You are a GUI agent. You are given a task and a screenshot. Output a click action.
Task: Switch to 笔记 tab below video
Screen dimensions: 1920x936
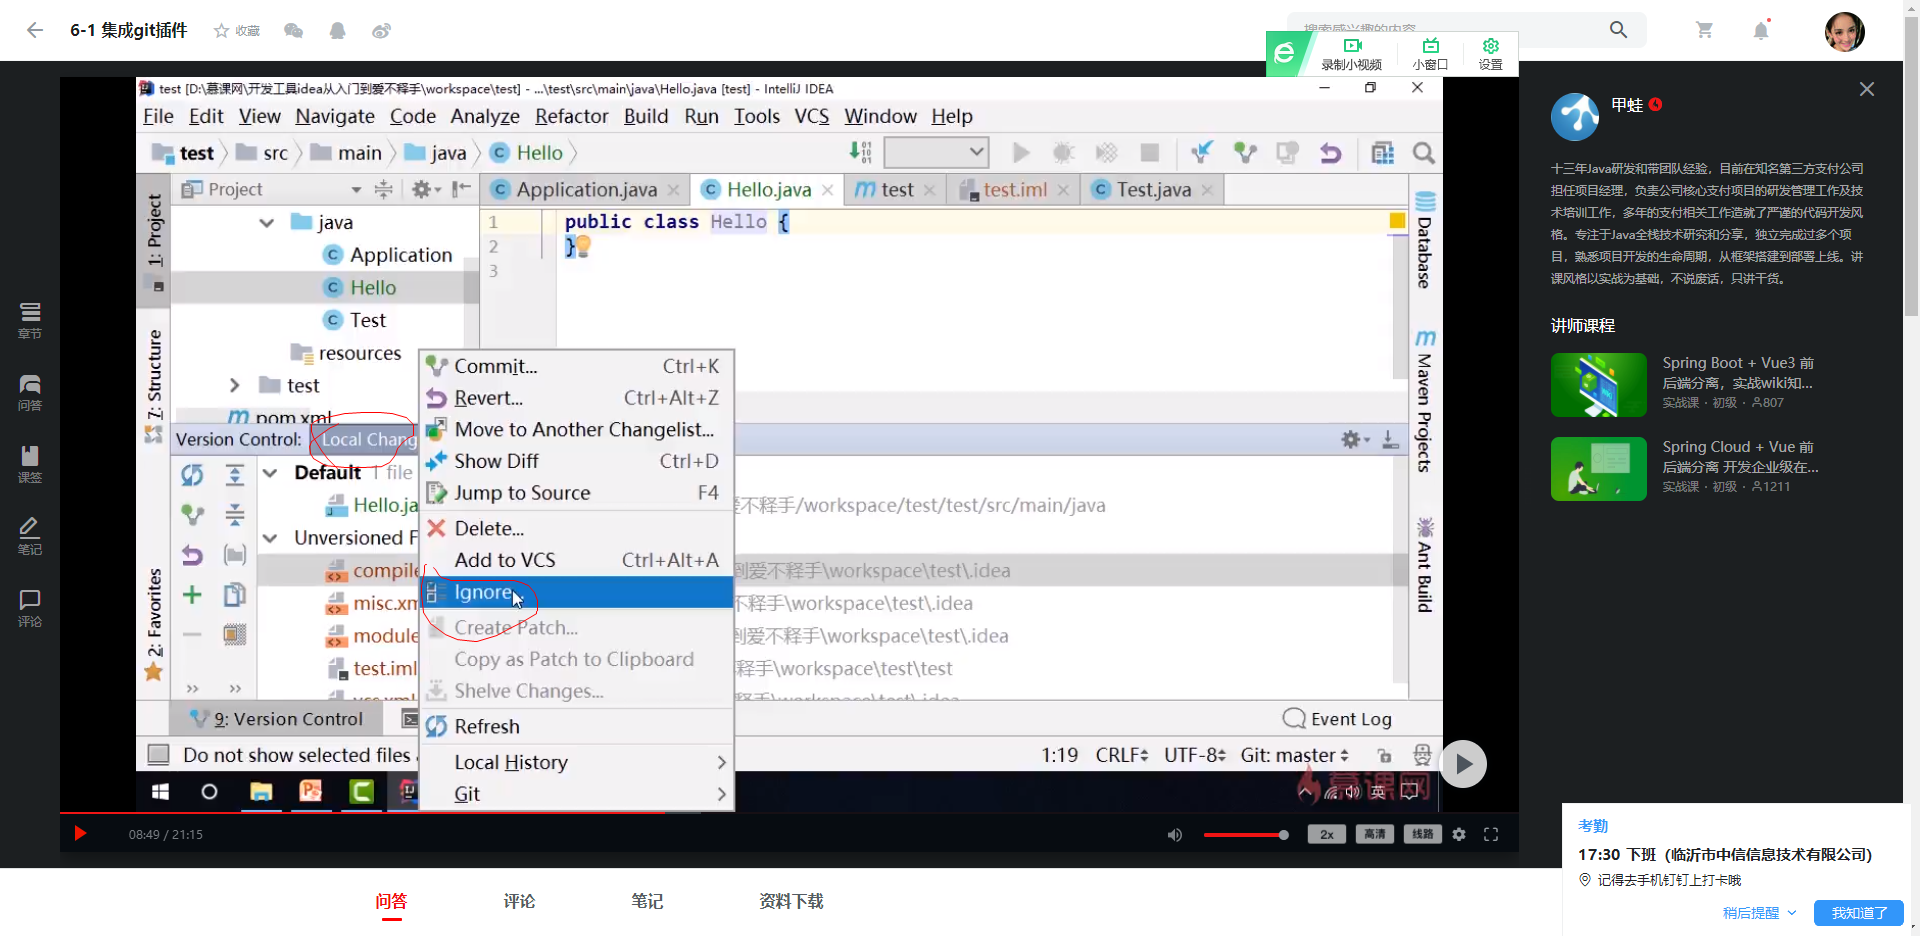[x=647, y=901]
